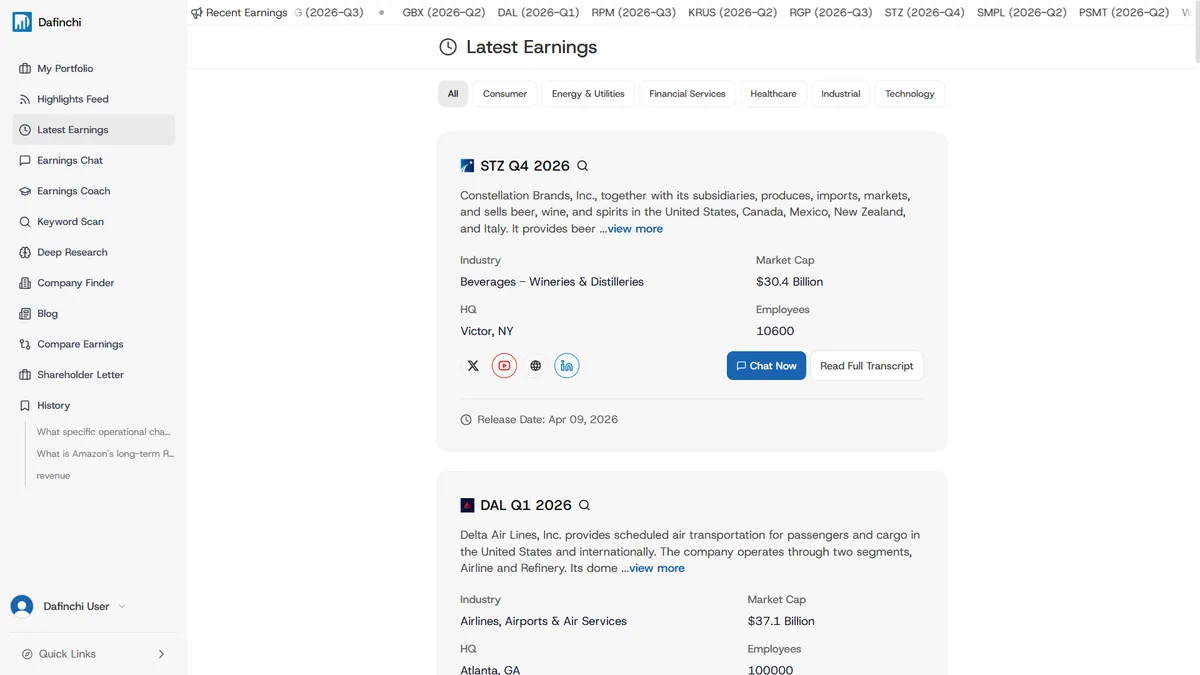The image size is (1200, 675).
Task: Click the Dafinchi User avatar
Action: 22,606
